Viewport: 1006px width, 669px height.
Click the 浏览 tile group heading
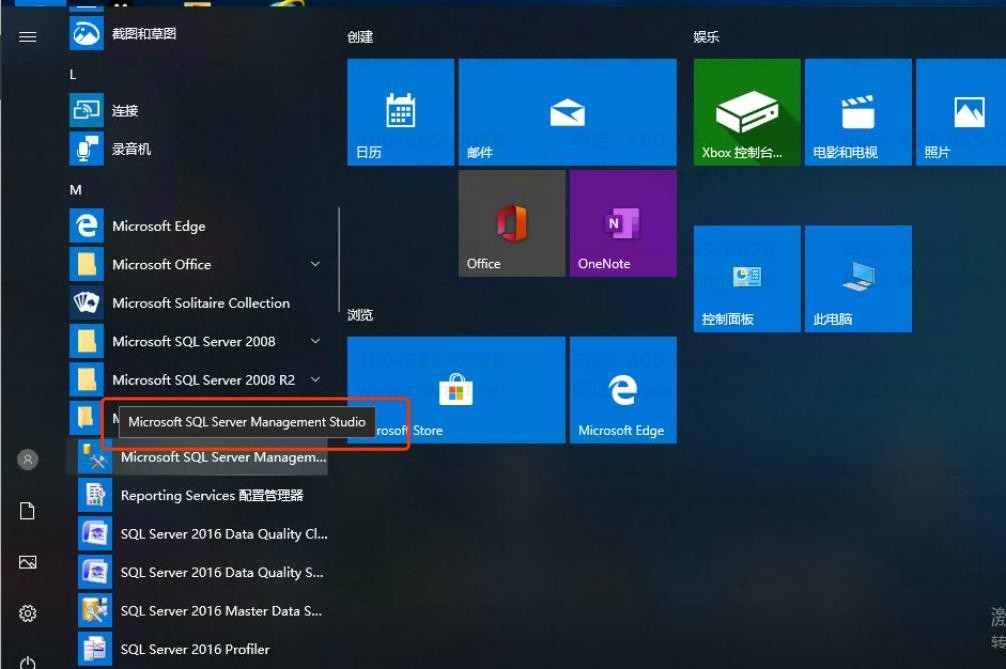click(360, 314)
